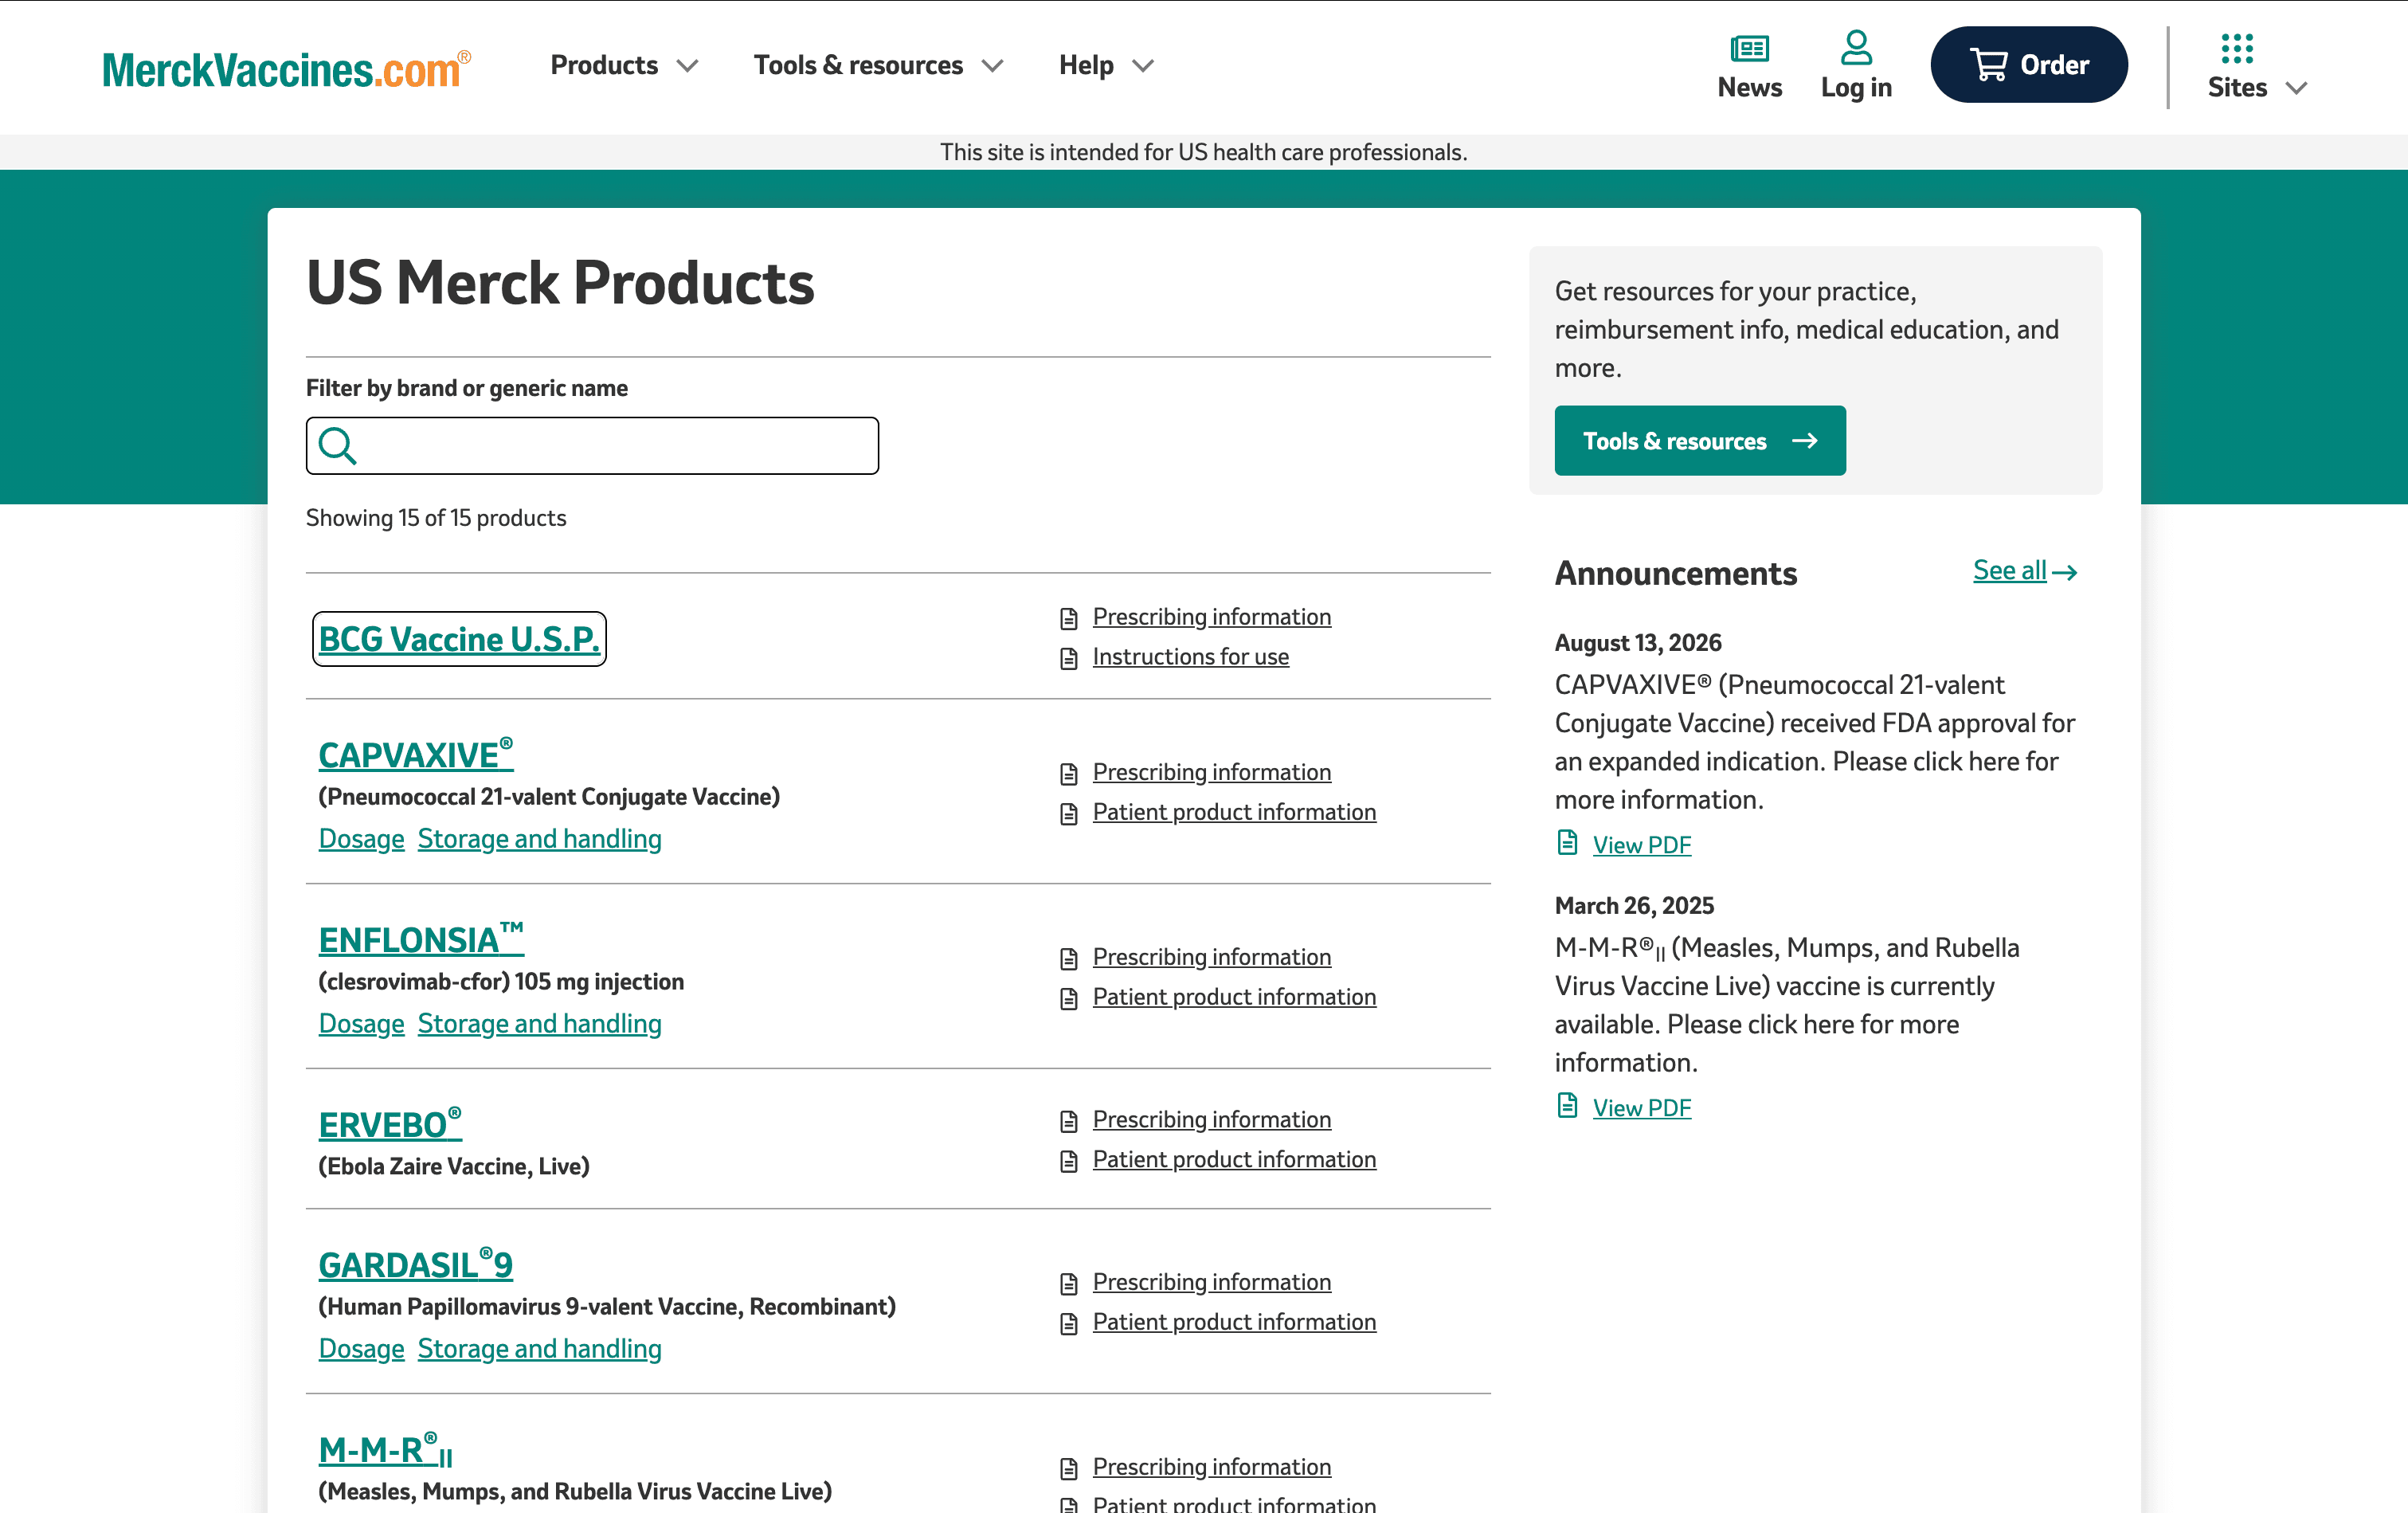Click PDF icon under March 26, 2025 announcement
Screen dimensions: 2408x1513
(1567, 1105)
